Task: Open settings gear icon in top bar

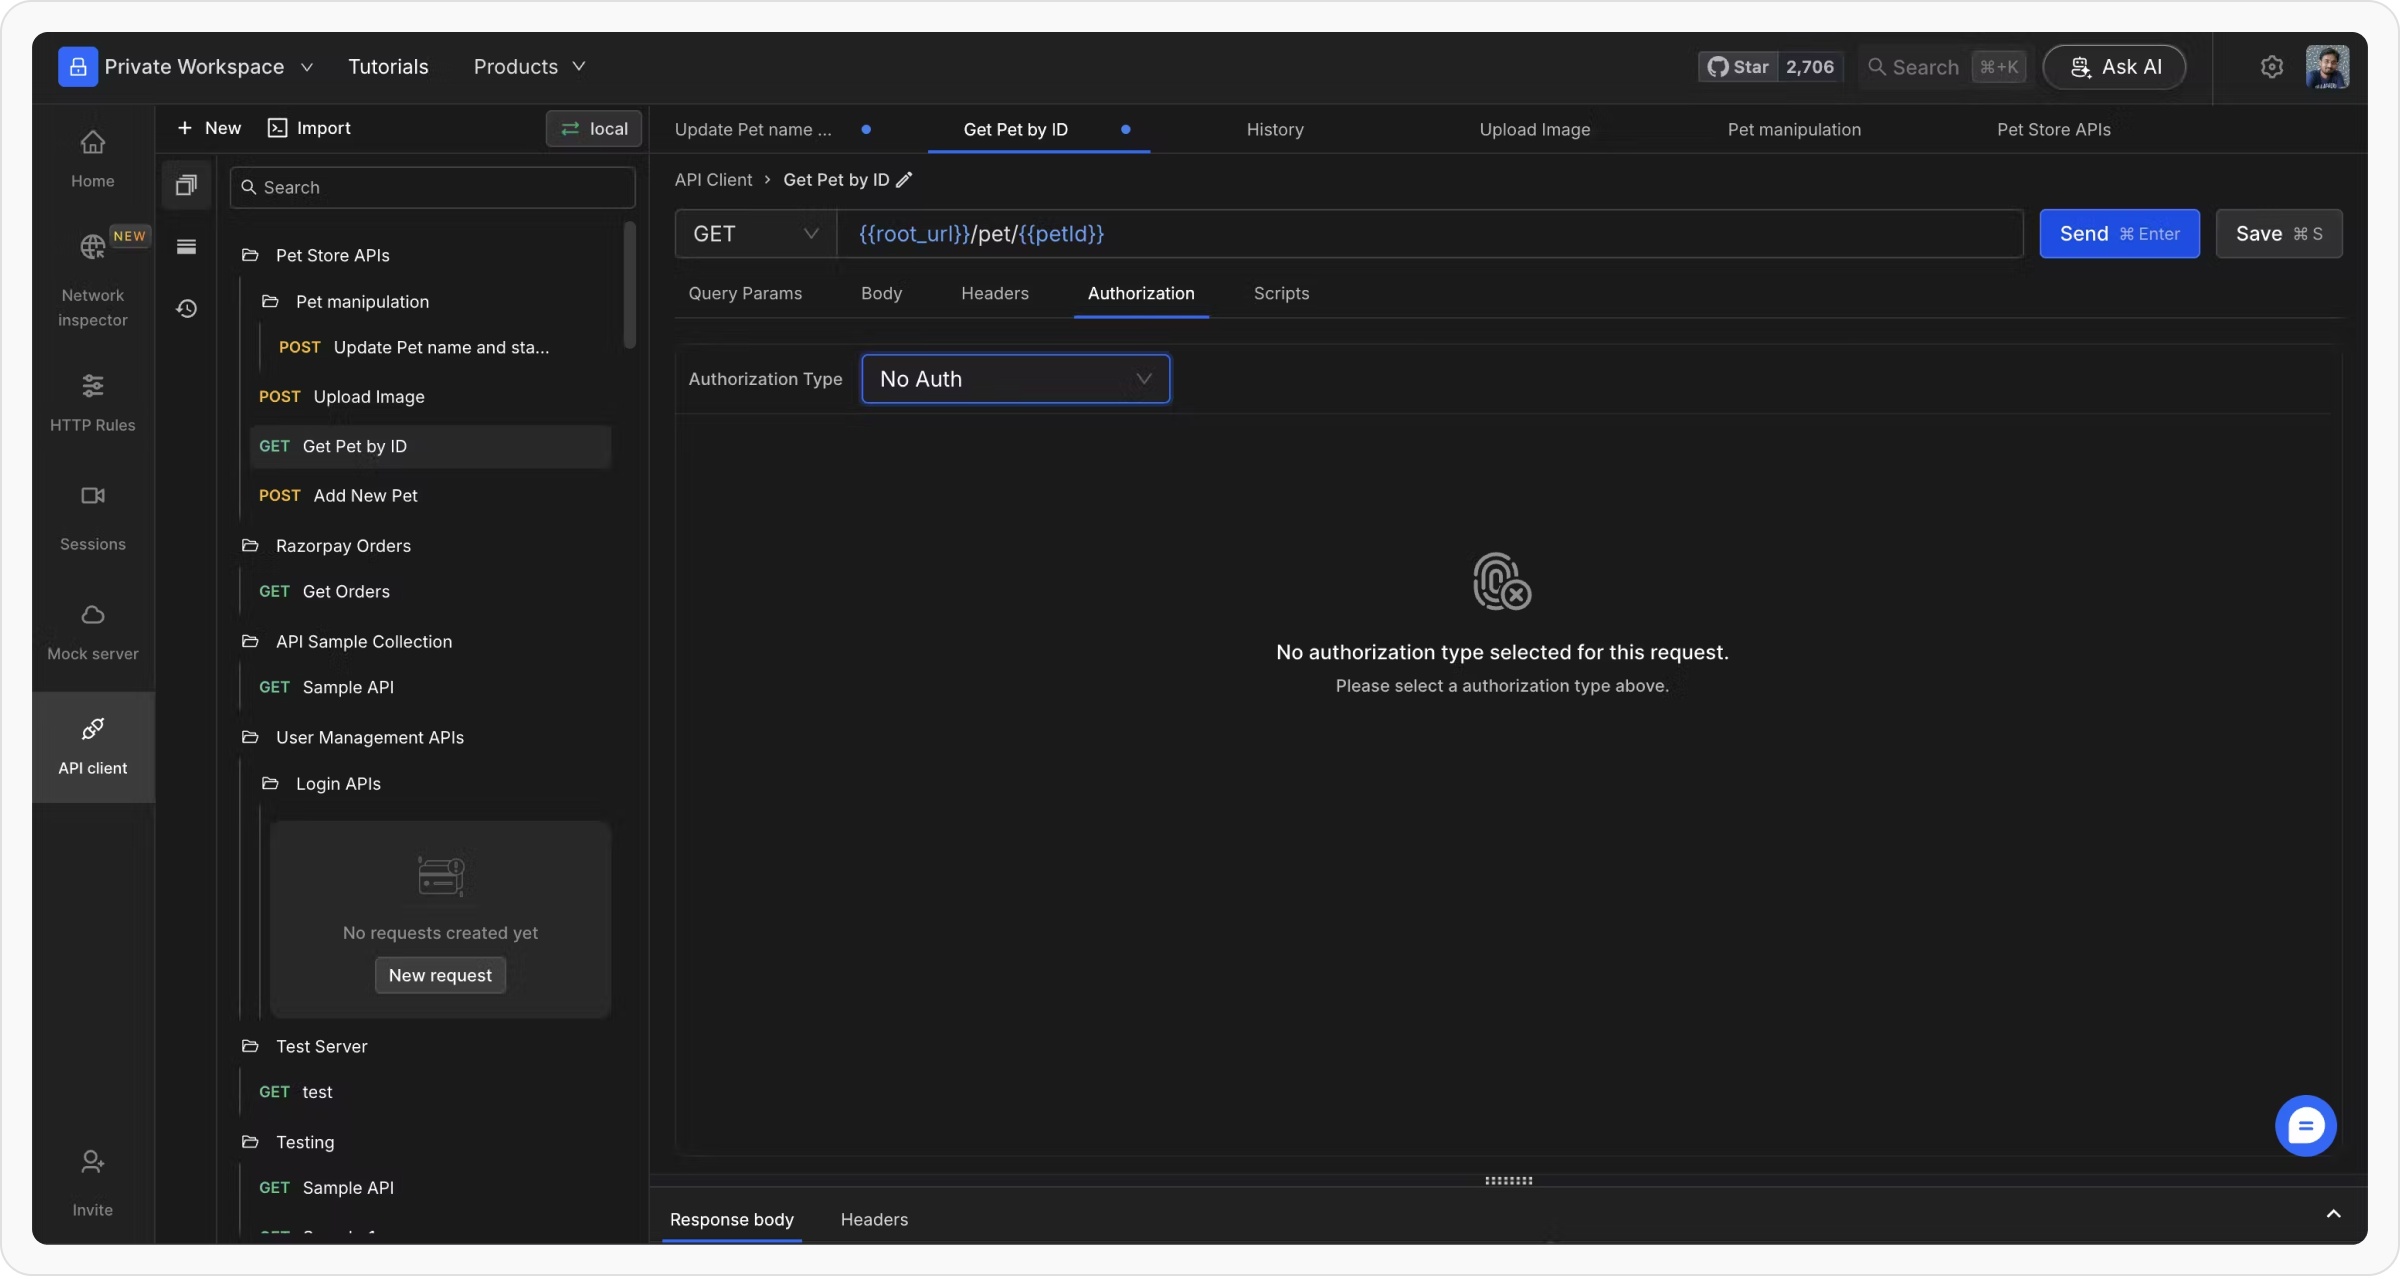Action: 2271,67
